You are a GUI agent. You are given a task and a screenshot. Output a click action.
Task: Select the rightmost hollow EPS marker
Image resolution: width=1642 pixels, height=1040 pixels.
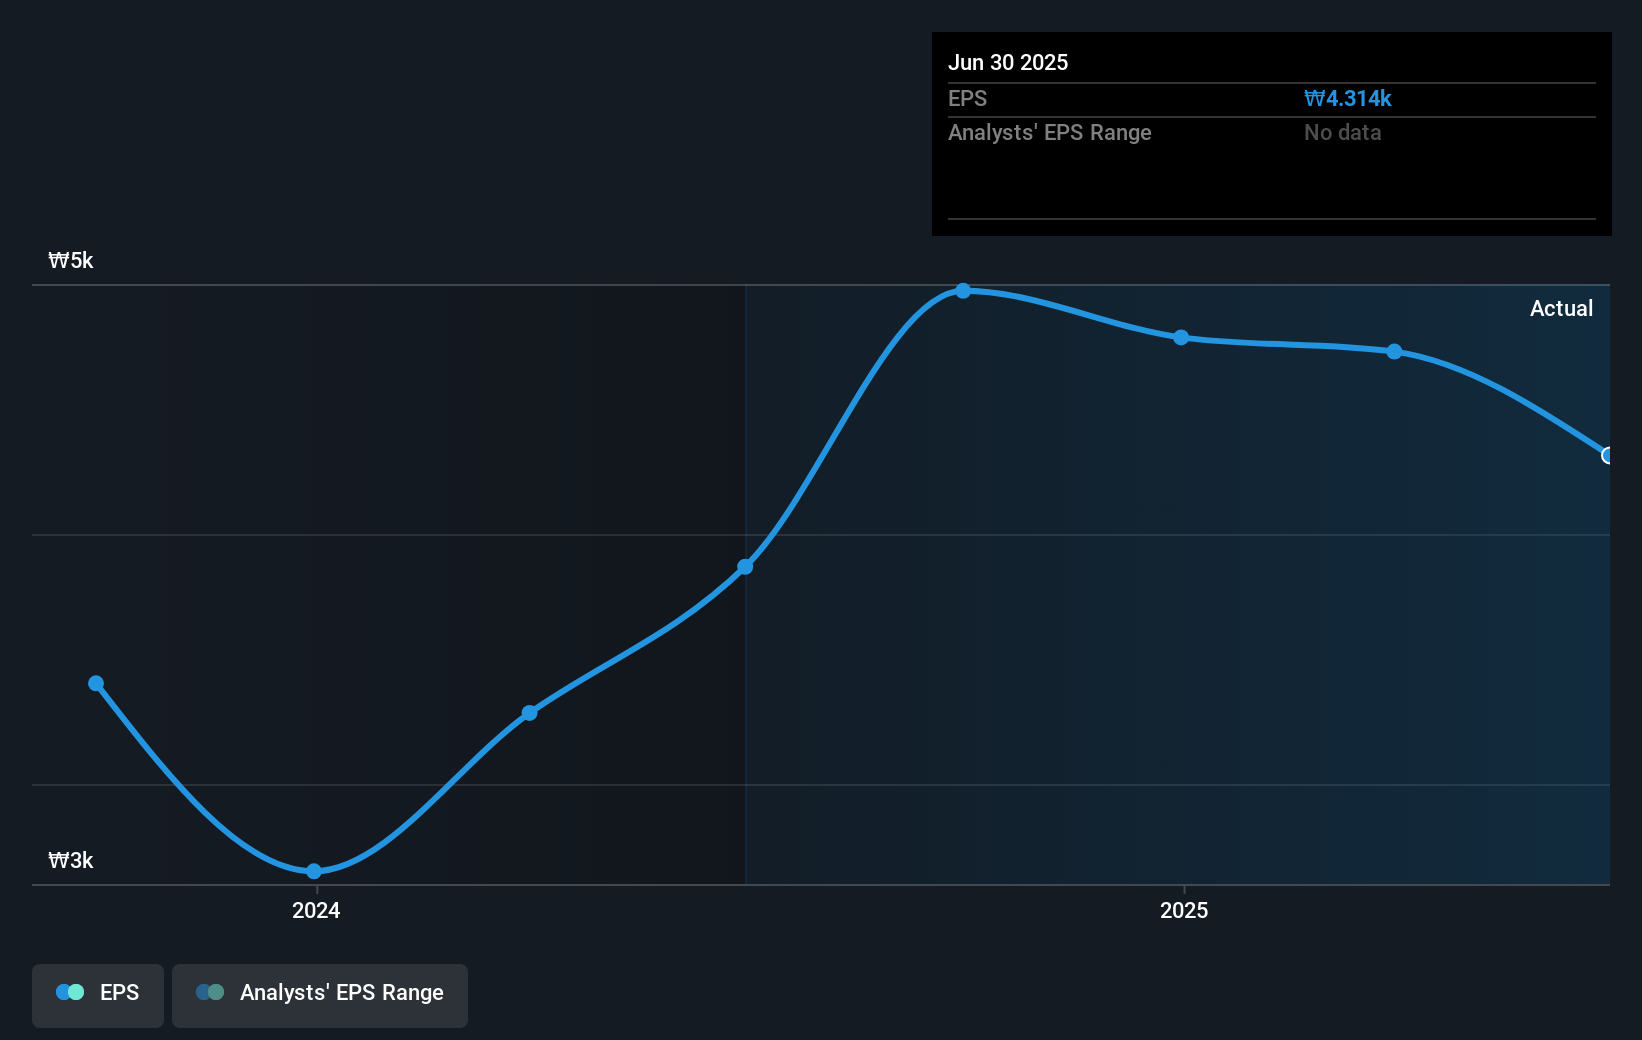click(x=1608, y=455)
